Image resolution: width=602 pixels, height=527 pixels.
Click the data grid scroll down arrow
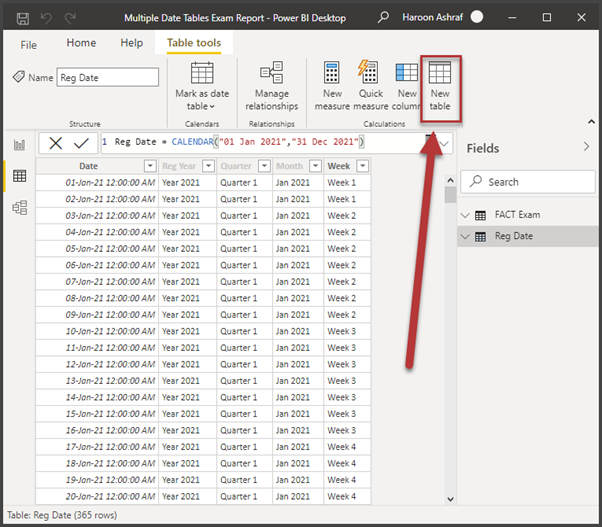(450, 499)
